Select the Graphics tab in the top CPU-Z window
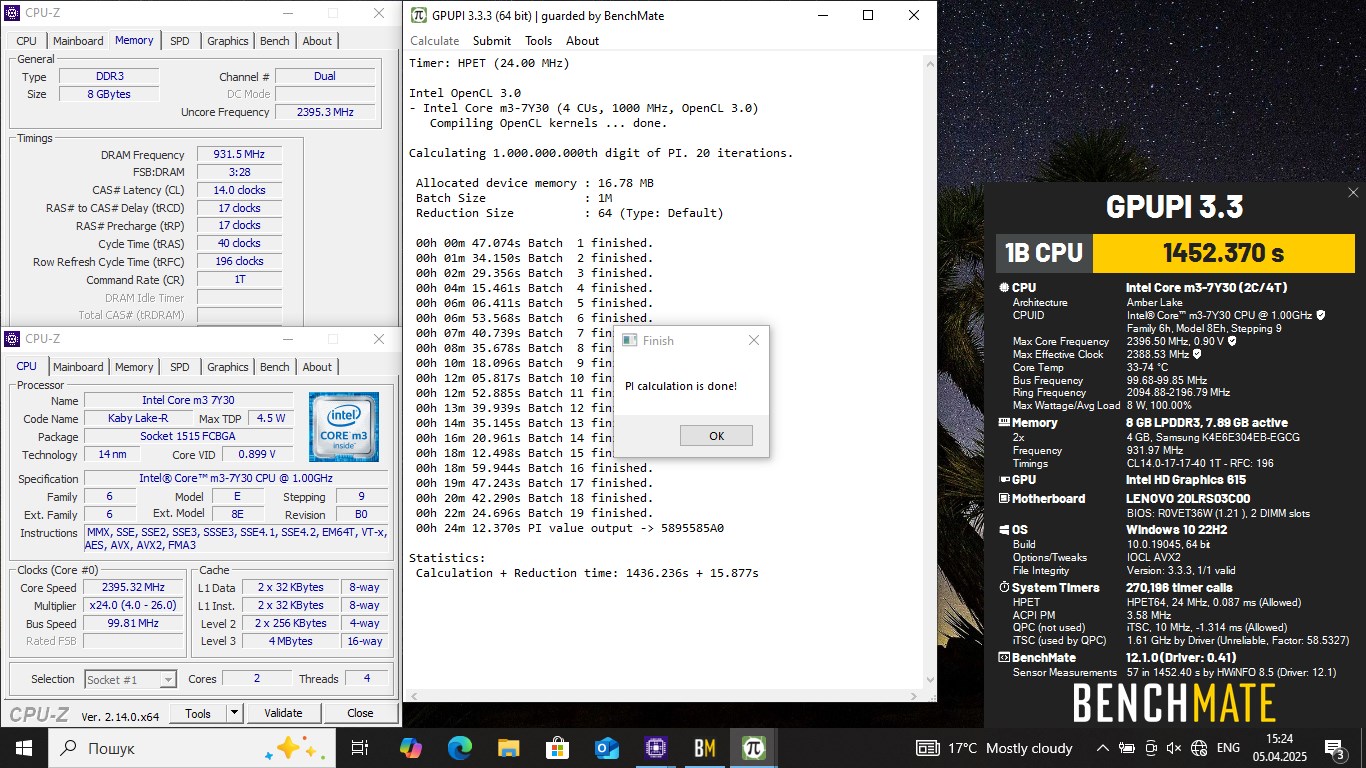 (x=228, y=41)
